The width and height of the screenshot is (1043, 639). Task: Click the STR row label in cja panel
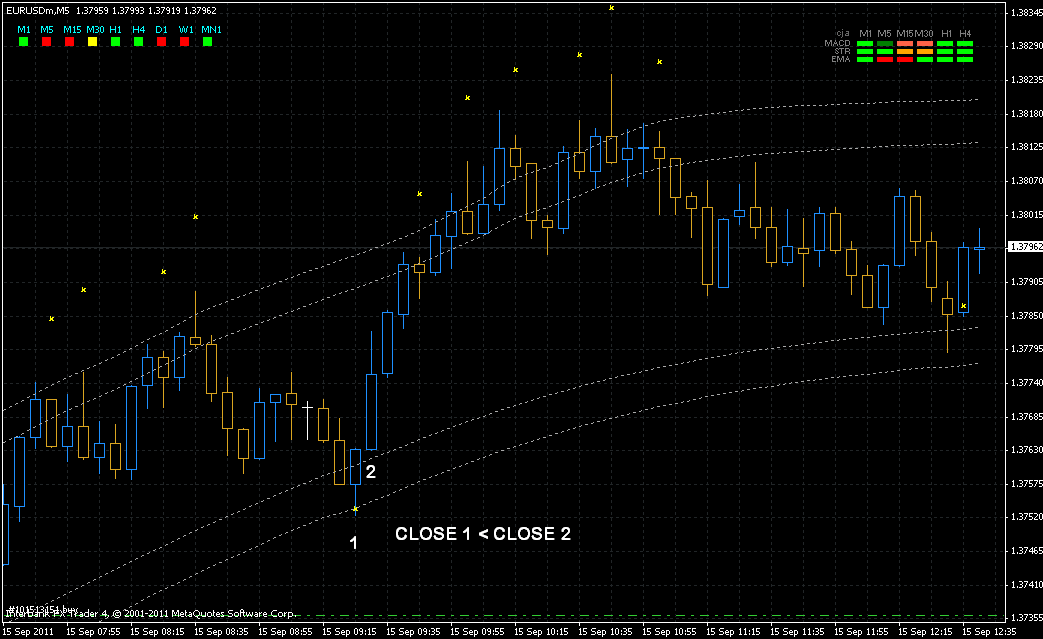click(842, 51)
